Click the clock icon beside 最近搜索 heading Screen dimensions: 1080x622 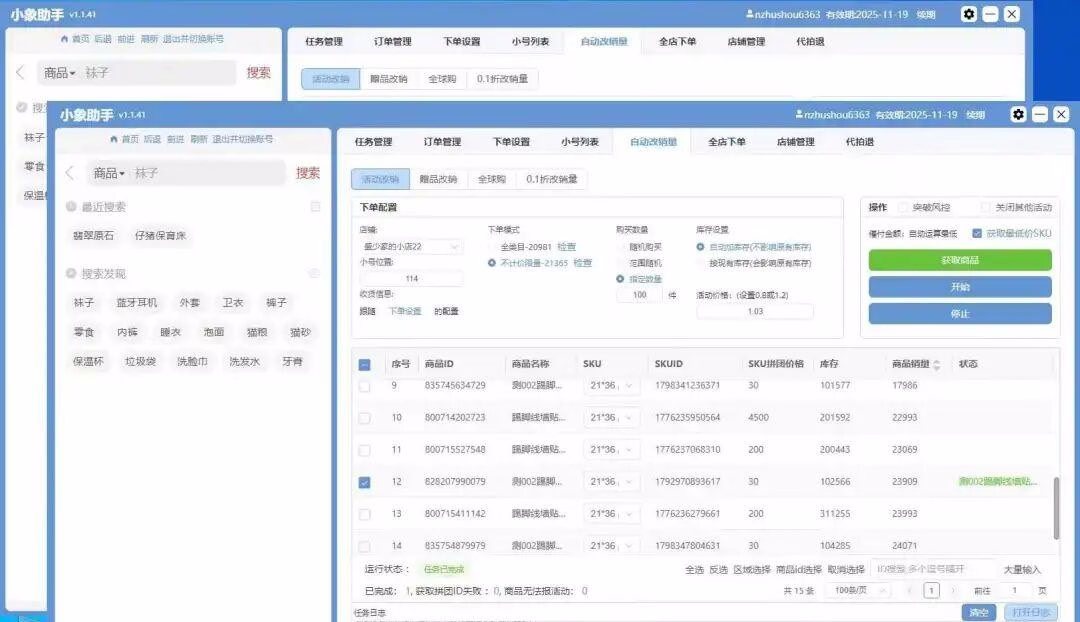click(x=71, y=207)
